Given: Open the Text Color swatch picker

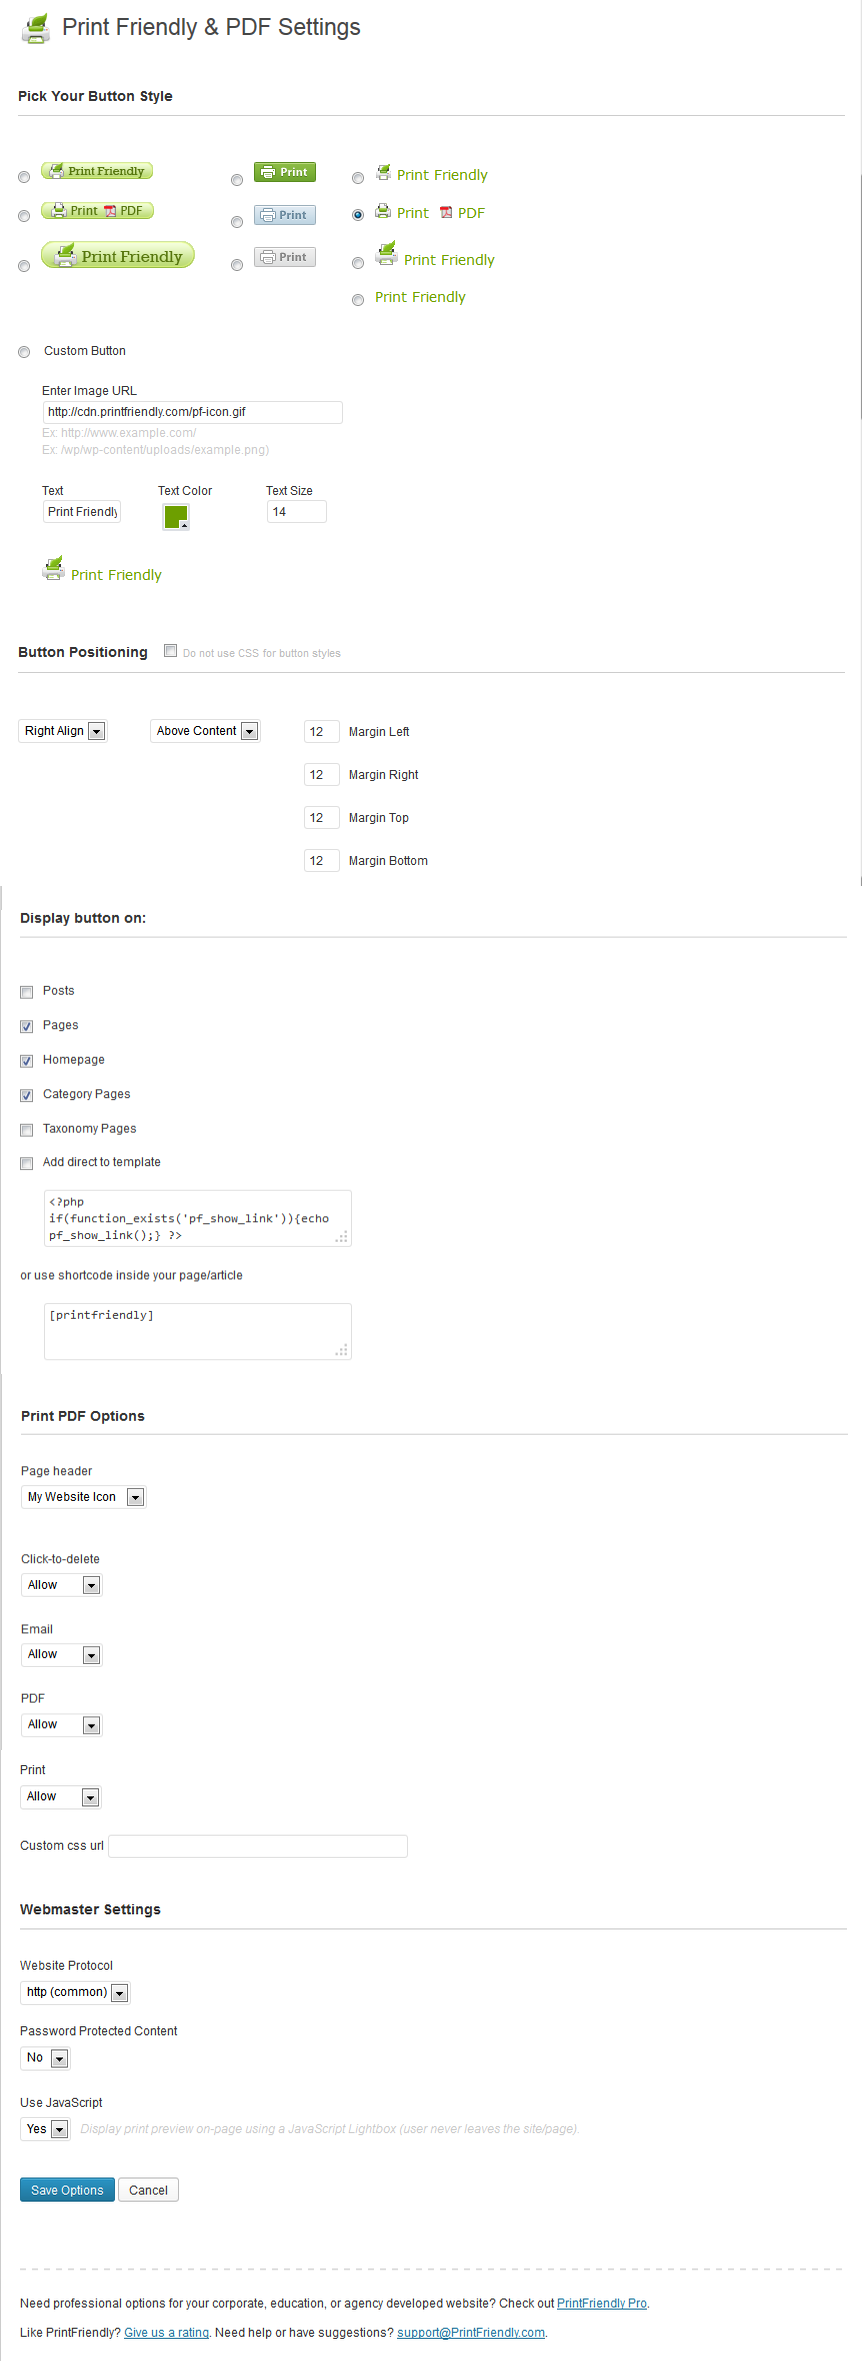Looking at the screenshot, I should (176, 516).
